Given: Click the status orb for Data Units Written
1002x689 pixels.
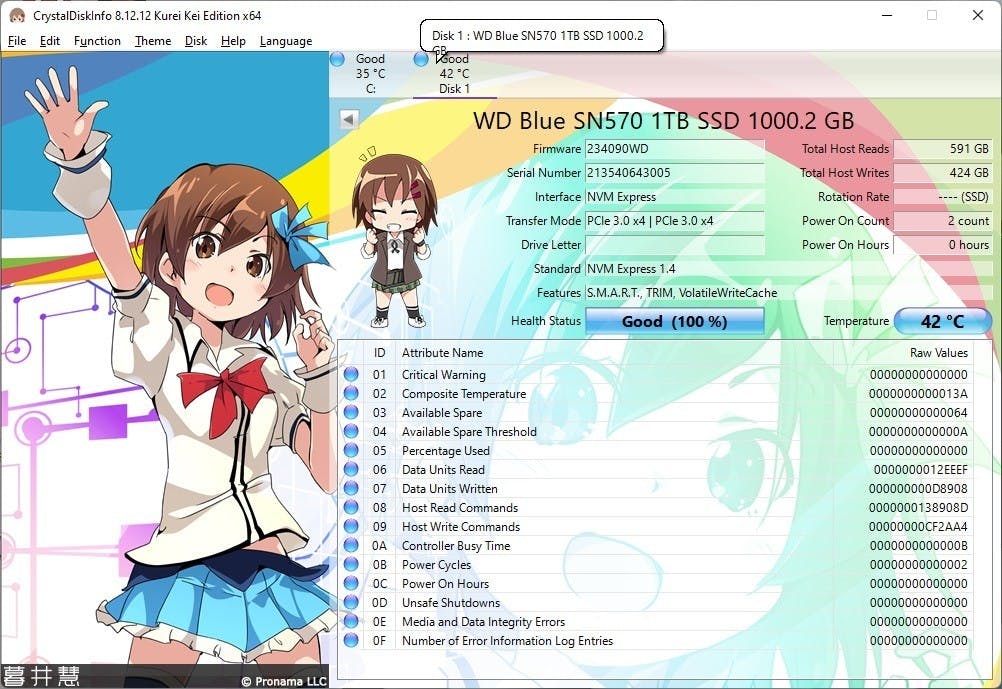Looking at the screenshot, I should pyautogui.click(x=351, y=488).
